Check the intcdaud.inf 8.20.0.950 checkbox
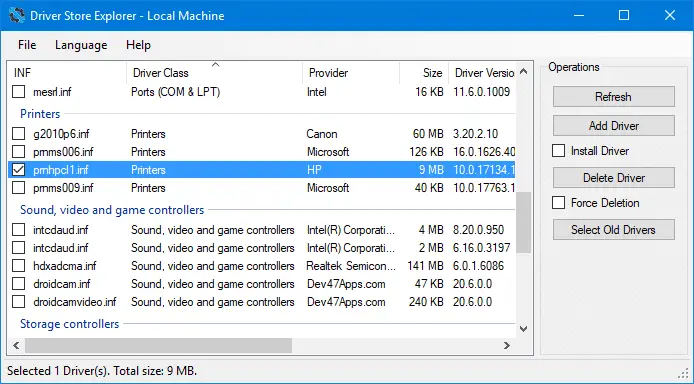This screenshot has width=694, height=384. pos(19,230)
